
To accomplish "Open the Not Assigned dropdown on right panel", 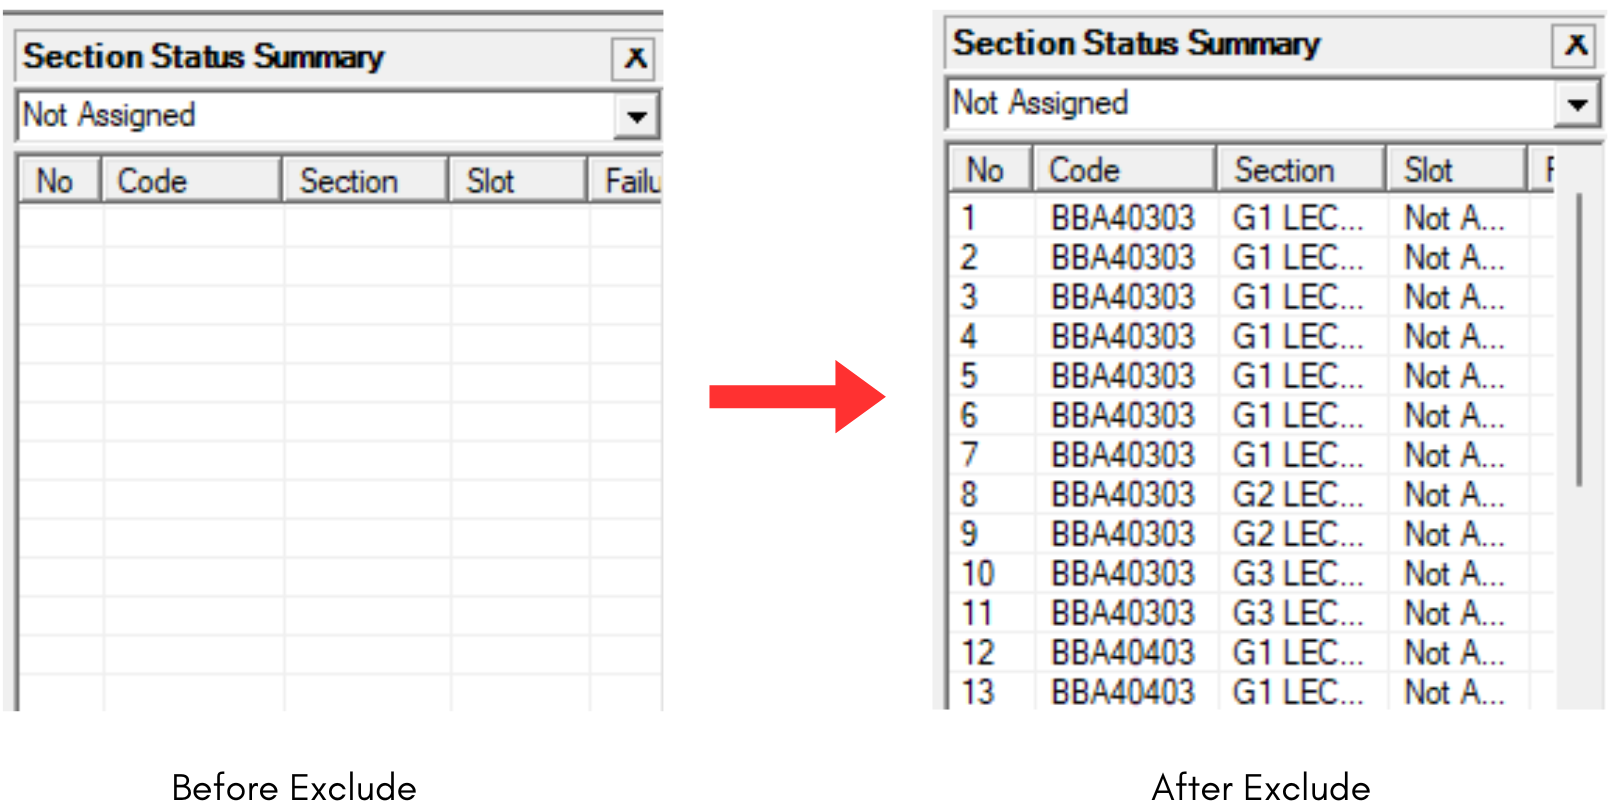I will 1577,103.
